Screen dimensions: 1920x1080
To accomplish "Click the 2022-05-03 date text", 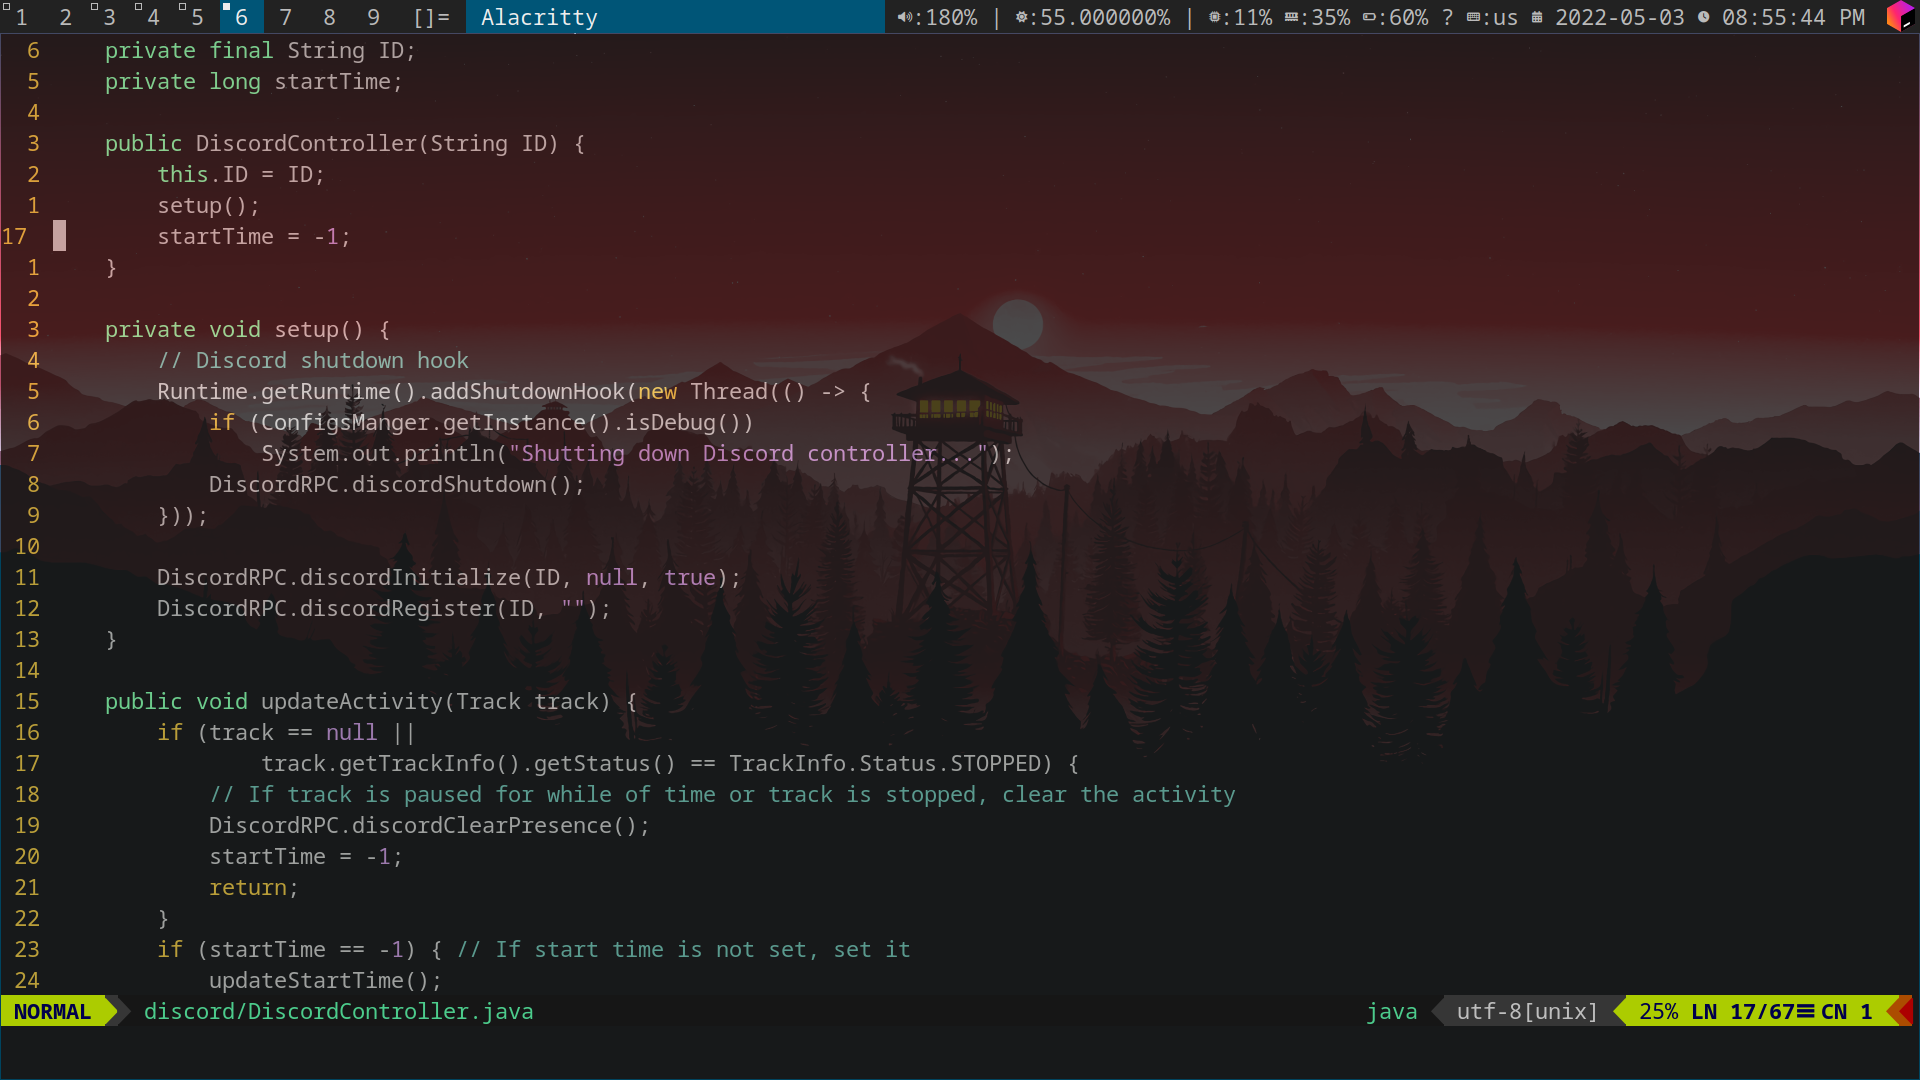I will point(1619,17).
